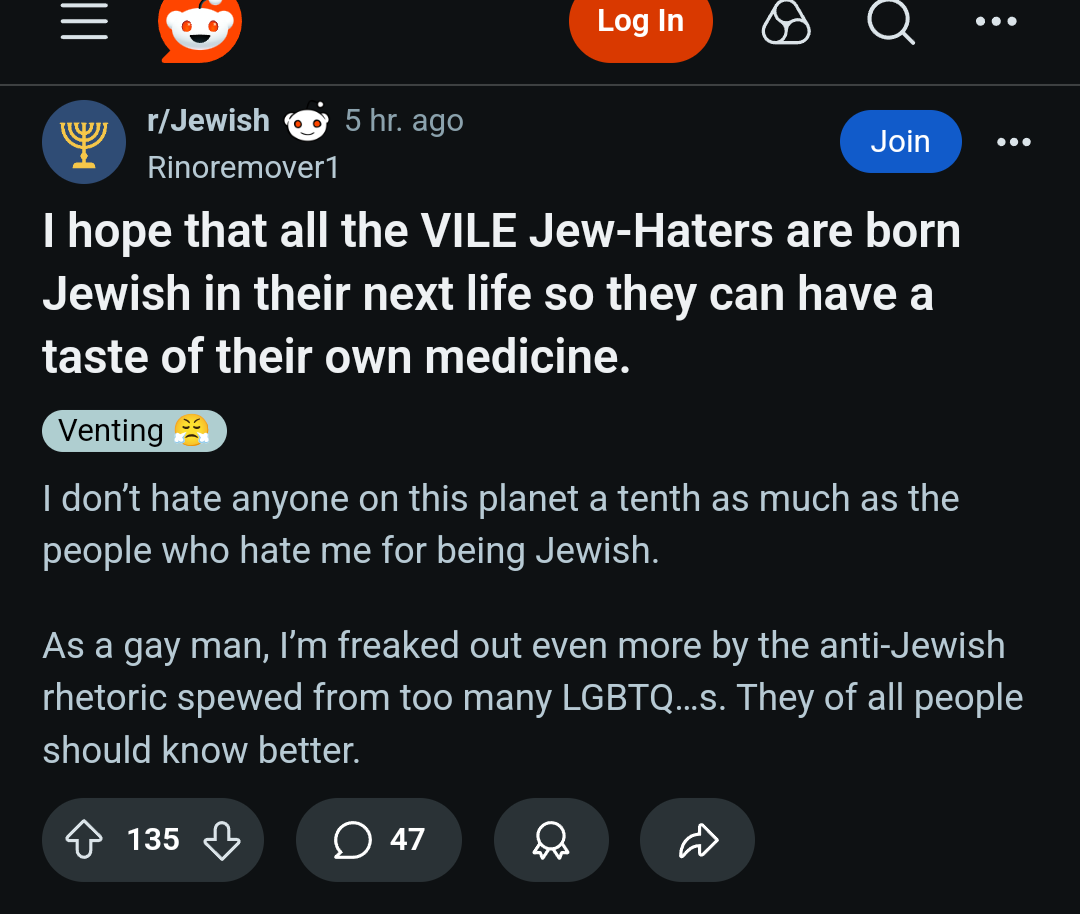
Task: Share this post using arrow icon
Action: pos(697,840)
